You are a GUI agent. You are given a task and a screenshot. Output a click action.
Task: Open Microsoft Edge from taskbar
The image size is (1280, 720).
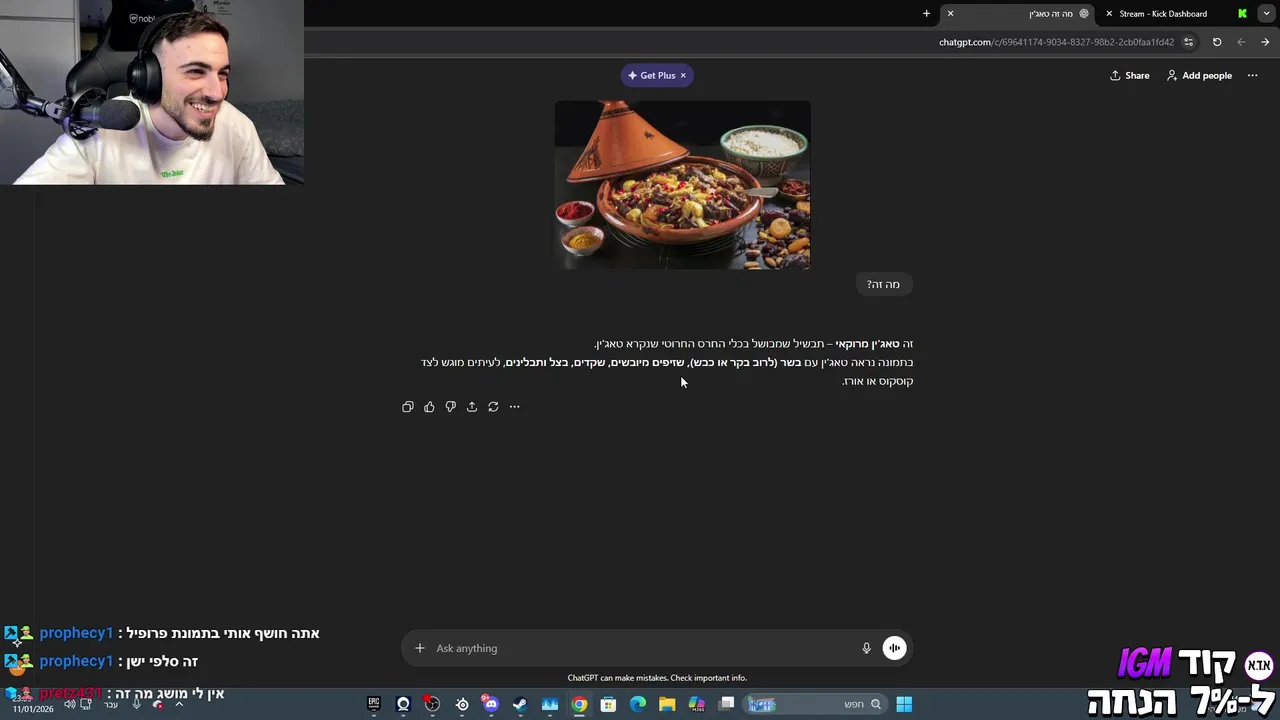pos(638,704)
